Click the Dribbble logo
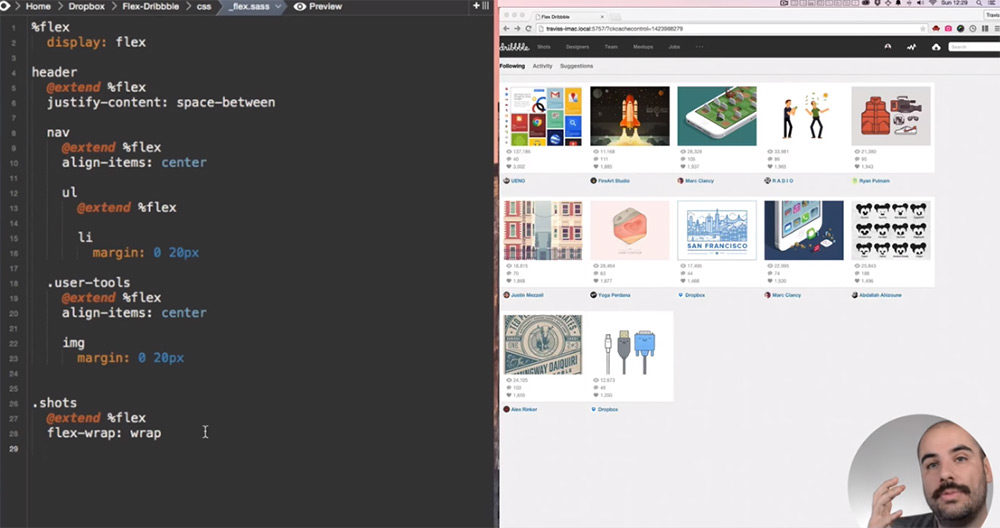 click(514, 47)
